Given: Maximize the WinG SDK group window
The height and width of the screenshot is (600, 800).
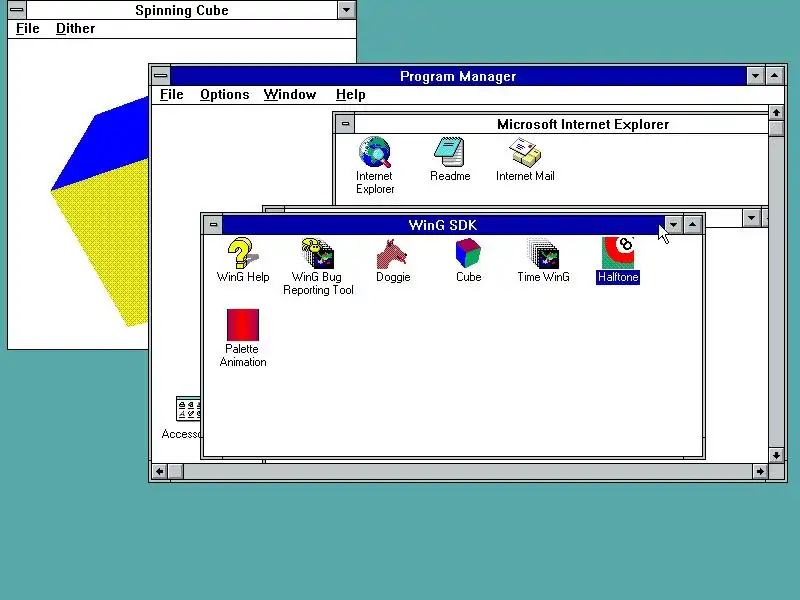Looking at the screenshot, I should pos(692,224).
